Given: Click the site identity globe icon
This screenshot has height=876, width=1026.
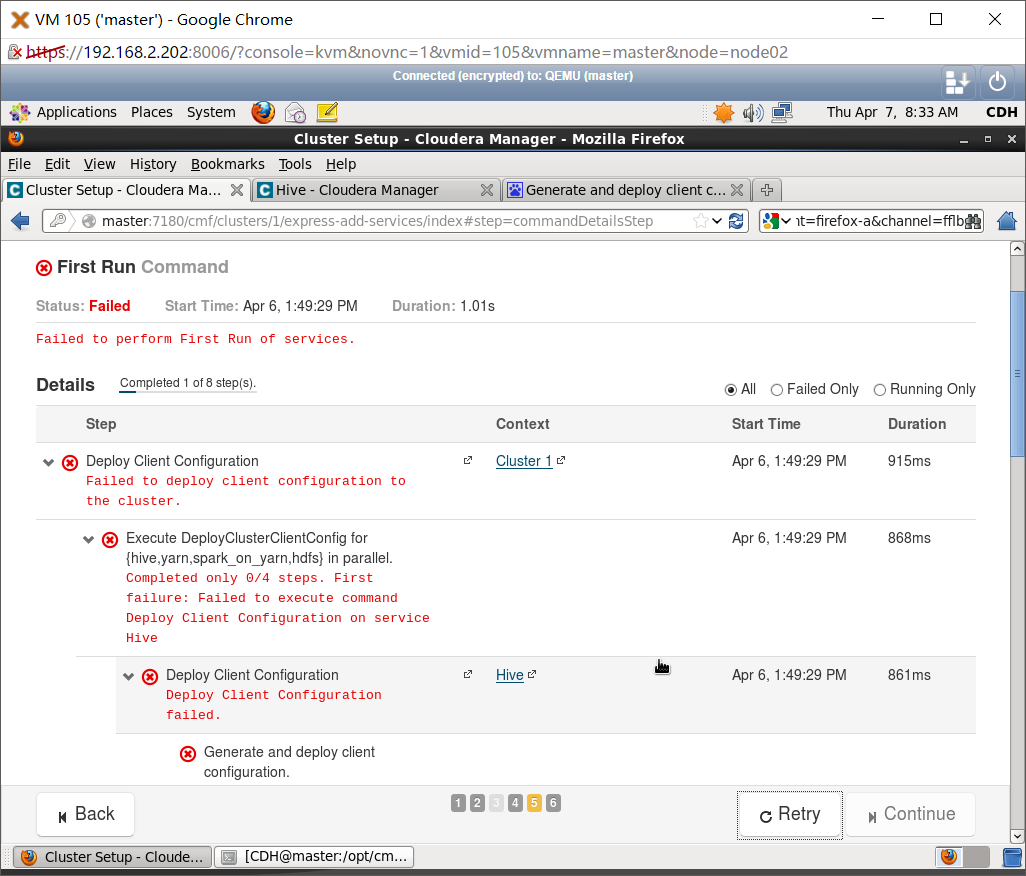Looking at the screenshot, I should (89, 221).
